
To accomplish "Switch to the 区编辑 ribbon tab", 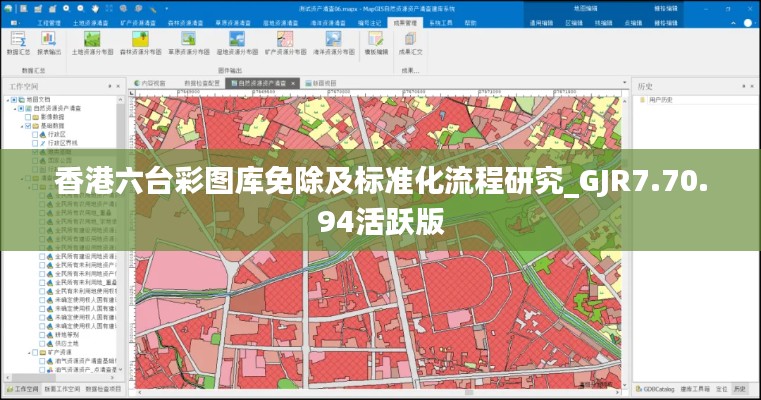I will (x=574, y=23).
